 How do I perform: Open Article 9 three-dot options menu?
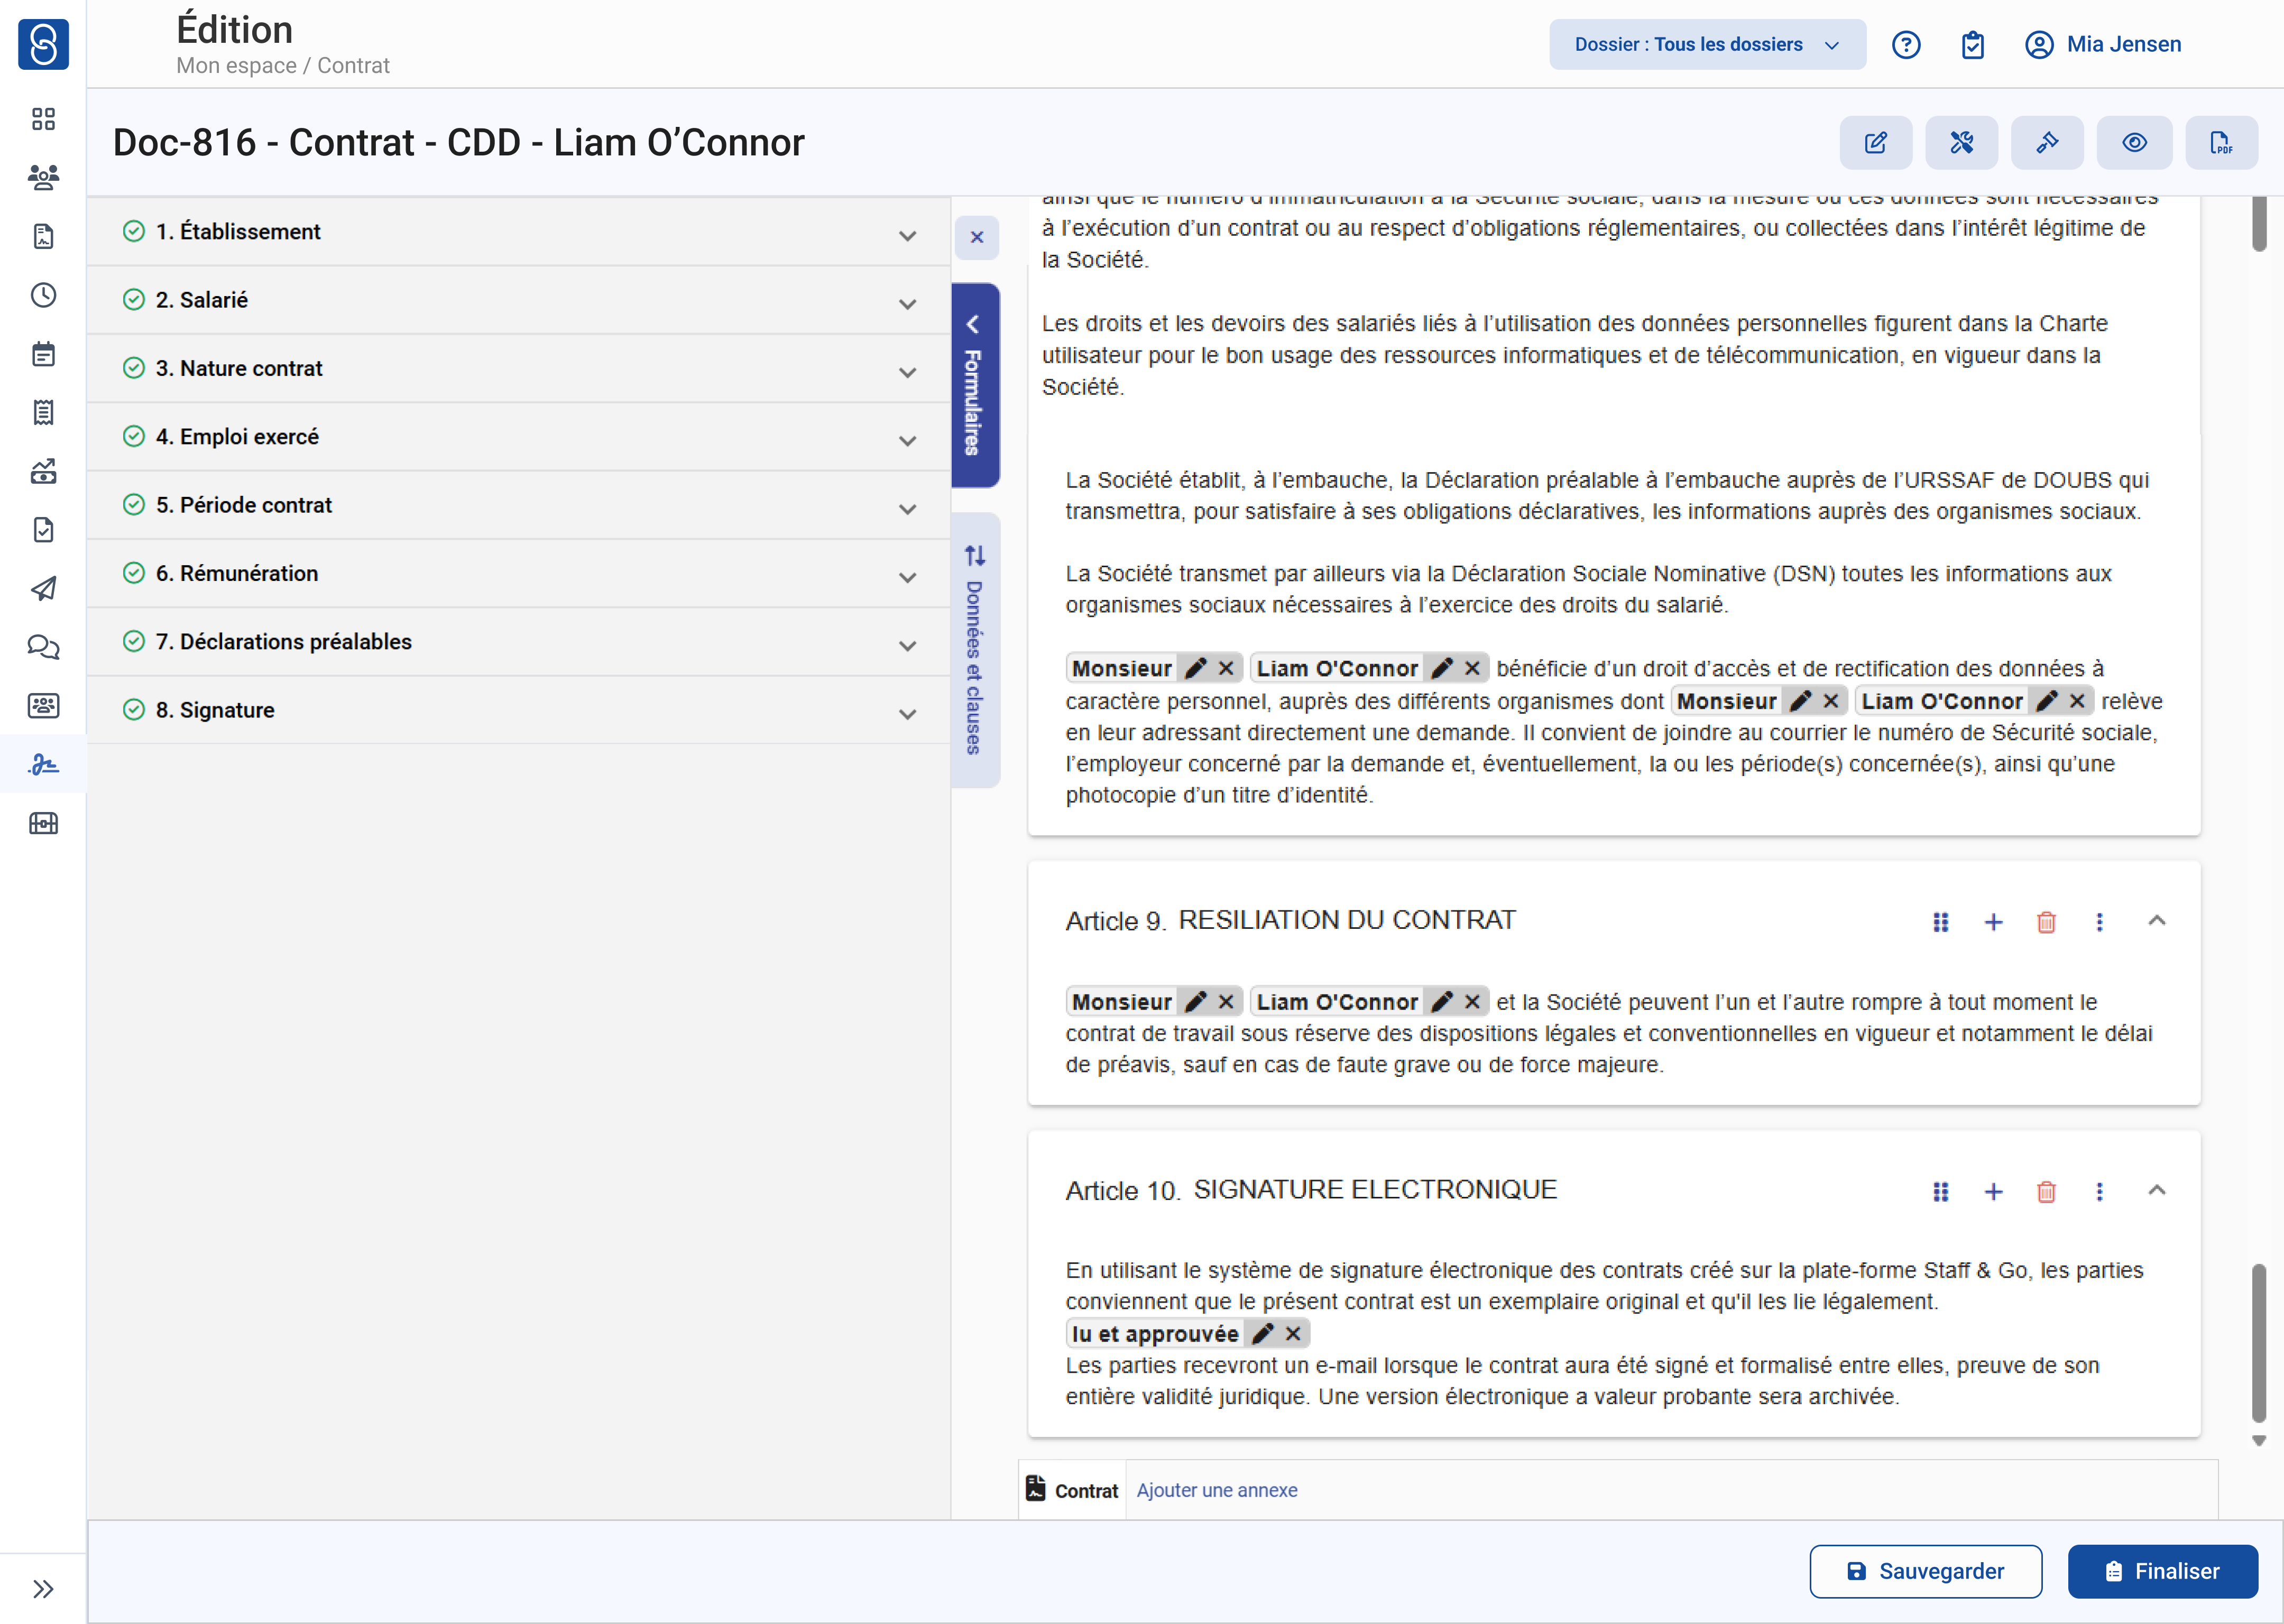[2099, 922]
